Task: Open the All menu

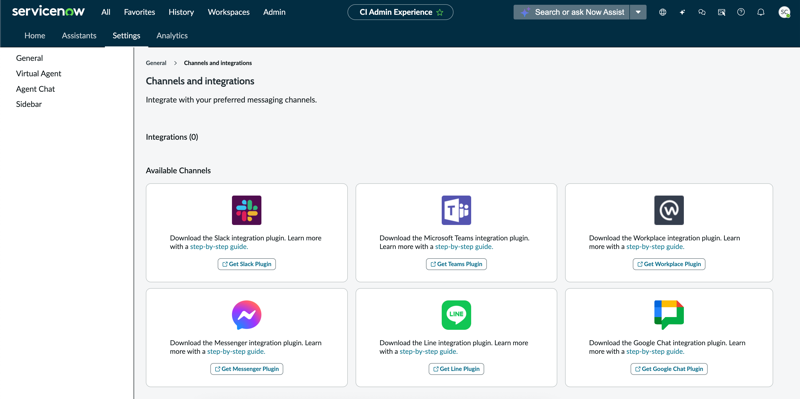Action: (106, 12)
